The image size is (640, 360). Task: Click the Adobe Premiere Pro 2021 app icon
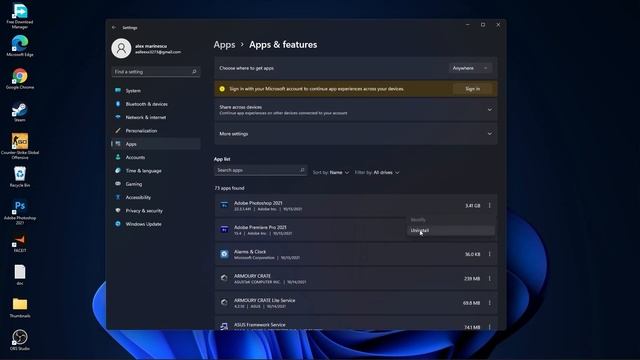click(x=224, y=229)
